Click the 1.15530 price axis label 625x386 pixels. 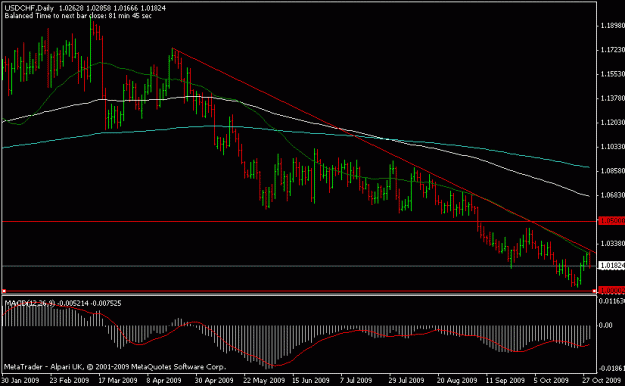(x=612, y=74)
